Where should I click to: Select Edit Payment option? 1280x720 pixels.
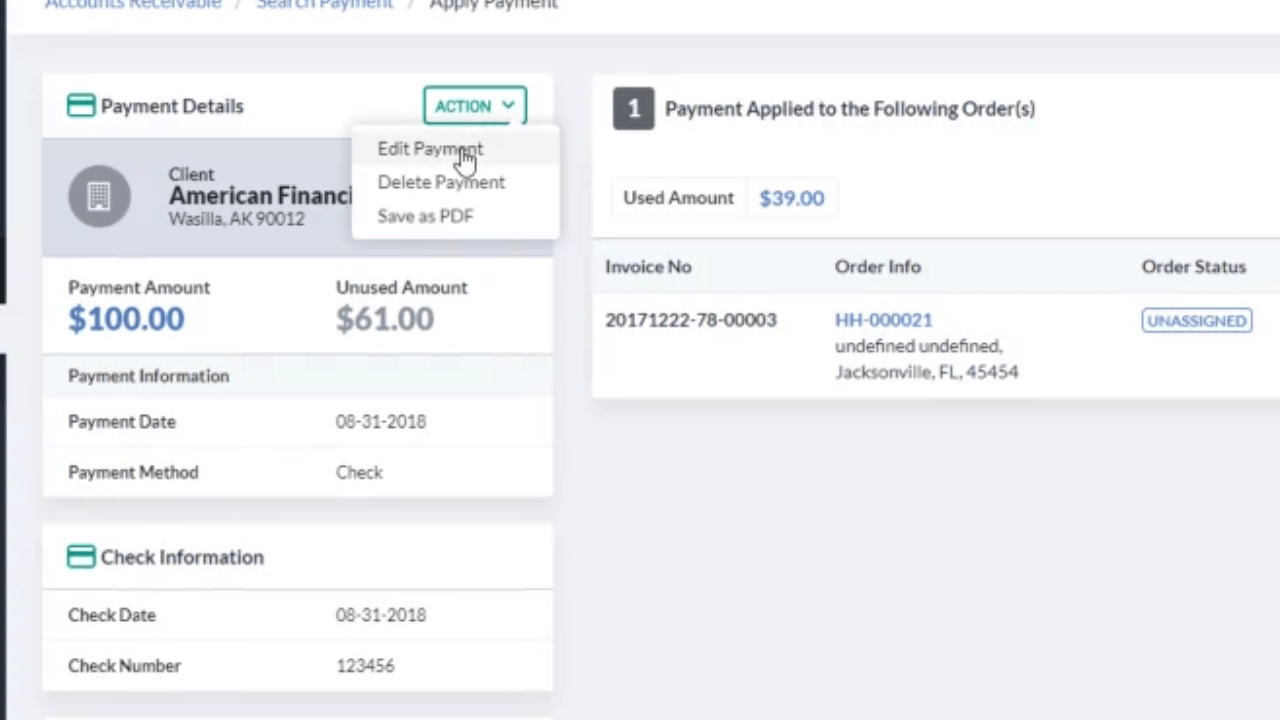[x=430, y=148]
